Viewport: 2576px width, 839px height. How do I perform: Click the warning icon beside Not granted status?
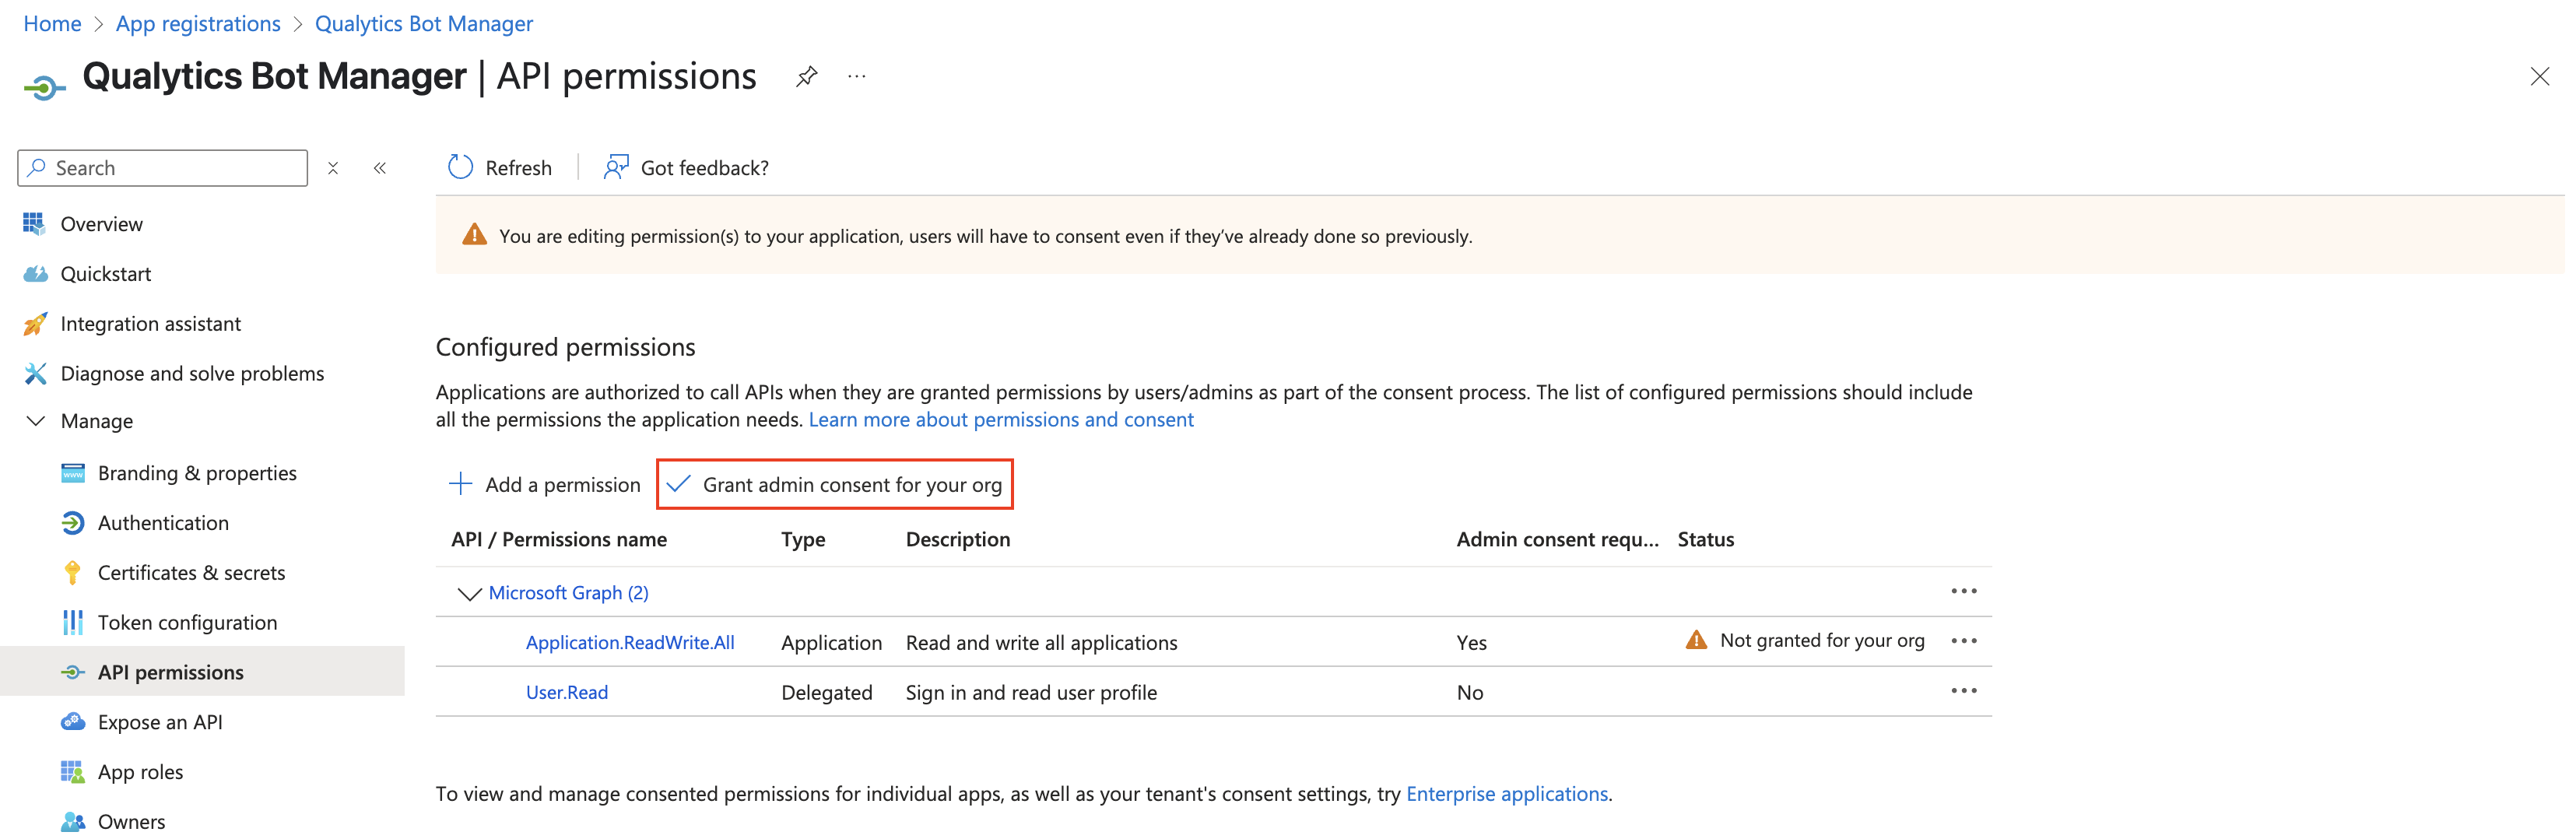click(x=1696, y=640)
